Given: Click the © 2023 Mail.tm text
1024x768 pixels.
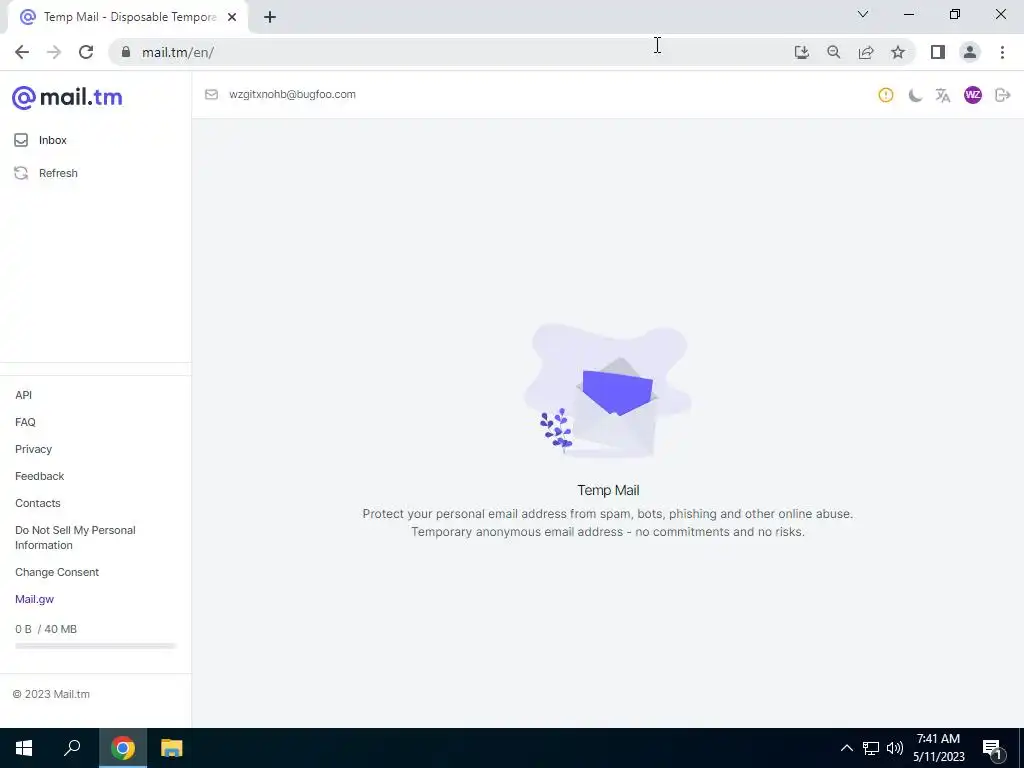Looking at the screenshot, I should coord(52,694).
